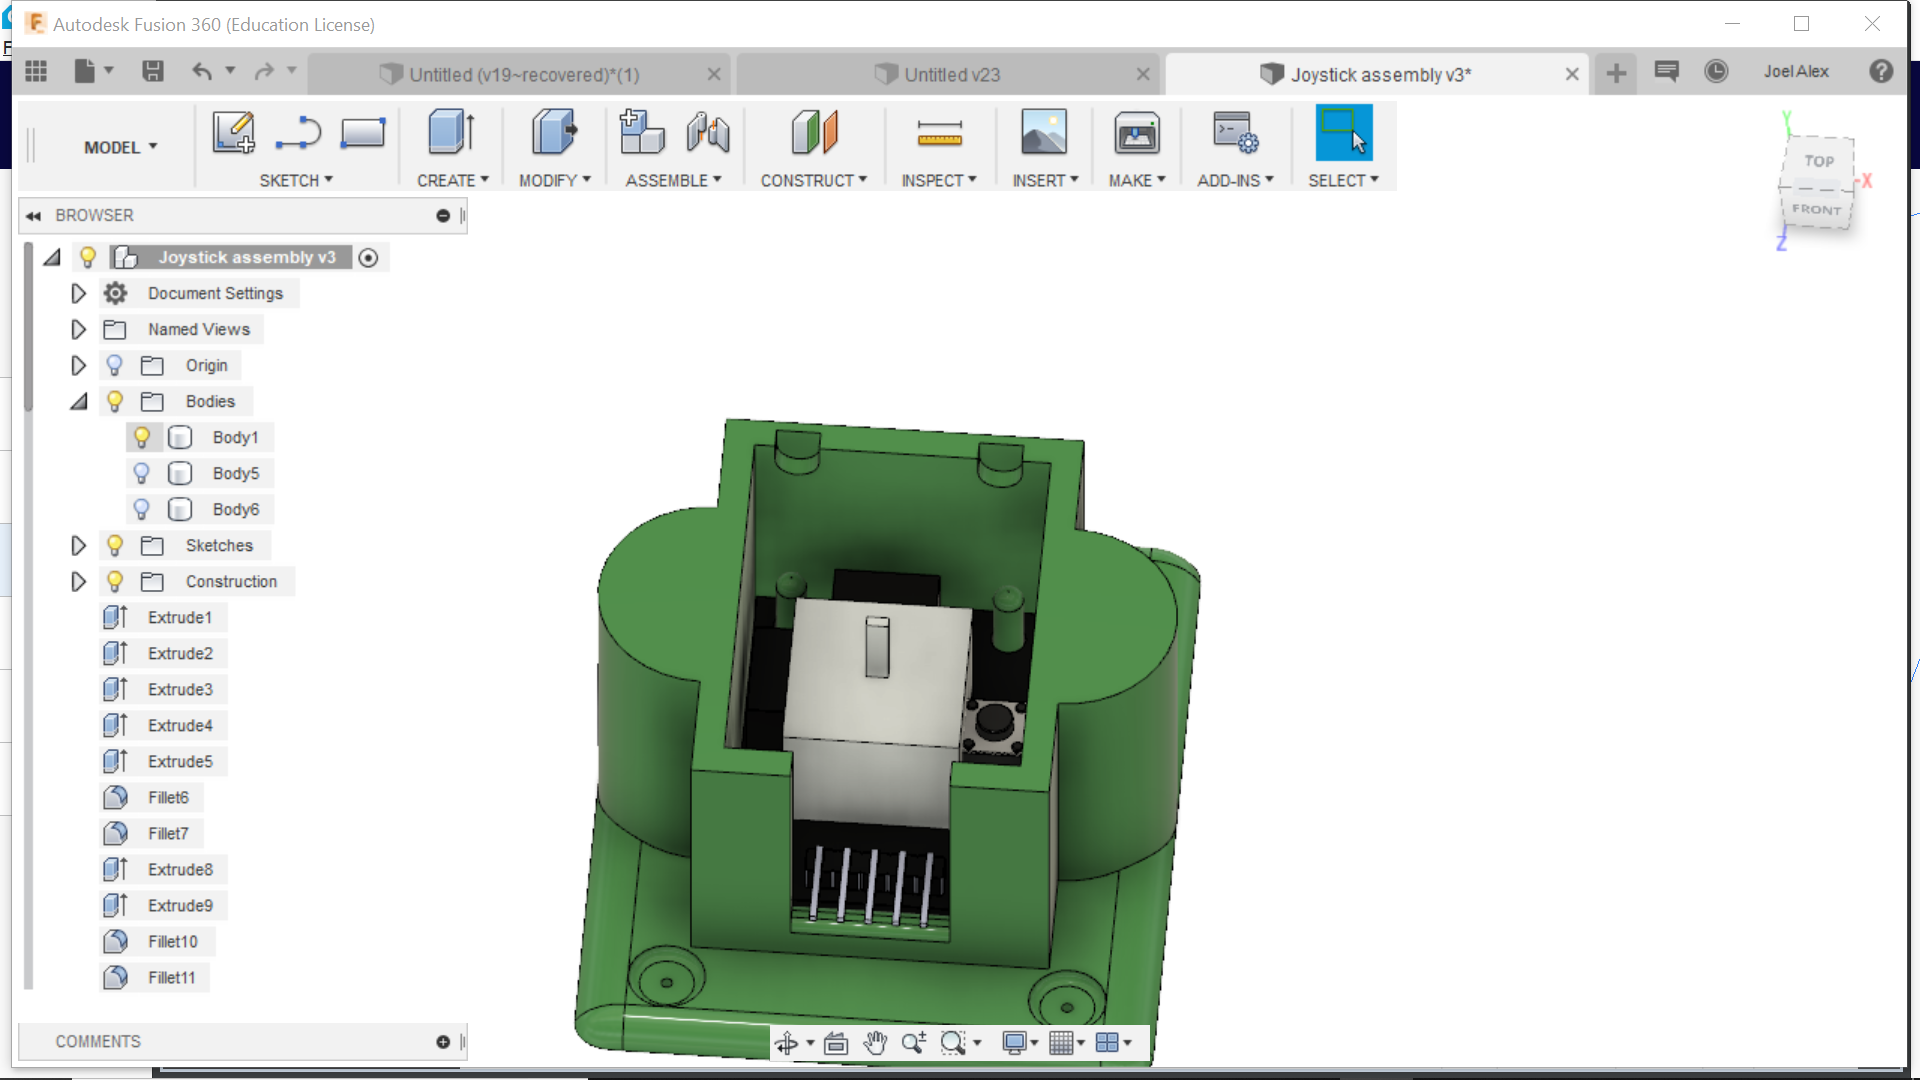Collapse the Bodies folder
The width and height of the screenshot is (1920, 1080).
click(78, 401)
